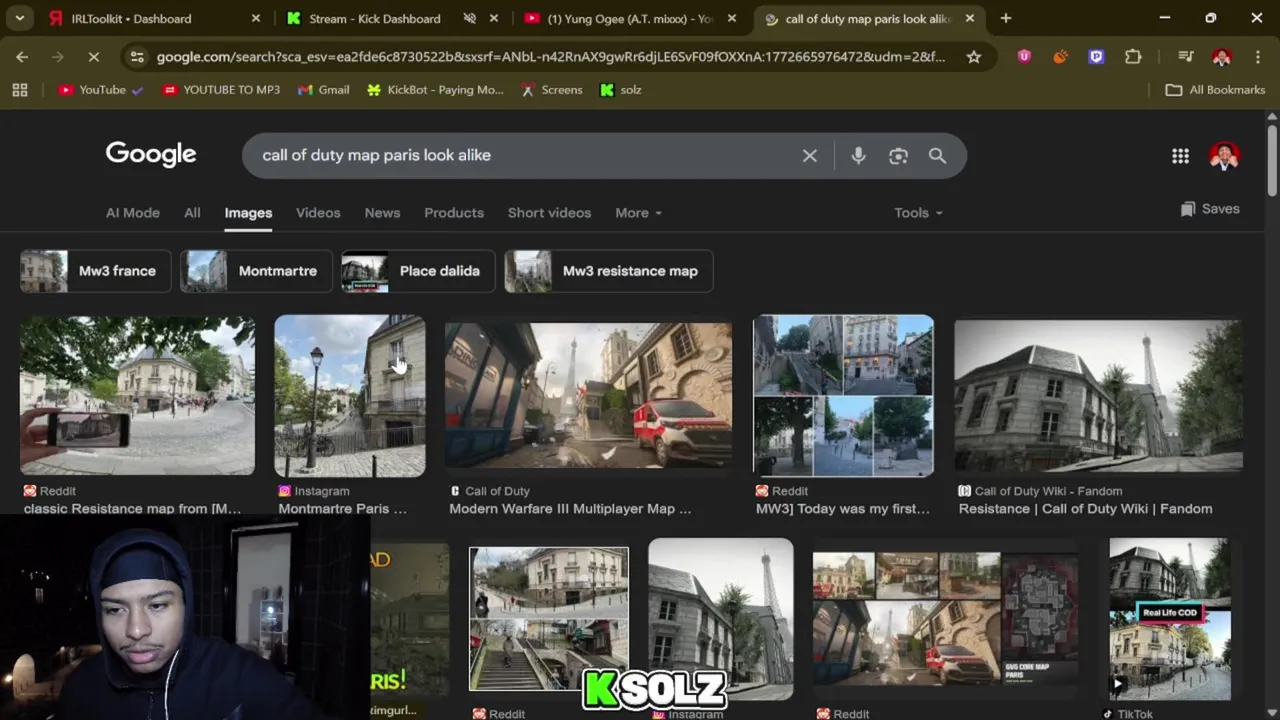
Task: Filter by Mw3 resistance map chip
Action: point(608,271)
